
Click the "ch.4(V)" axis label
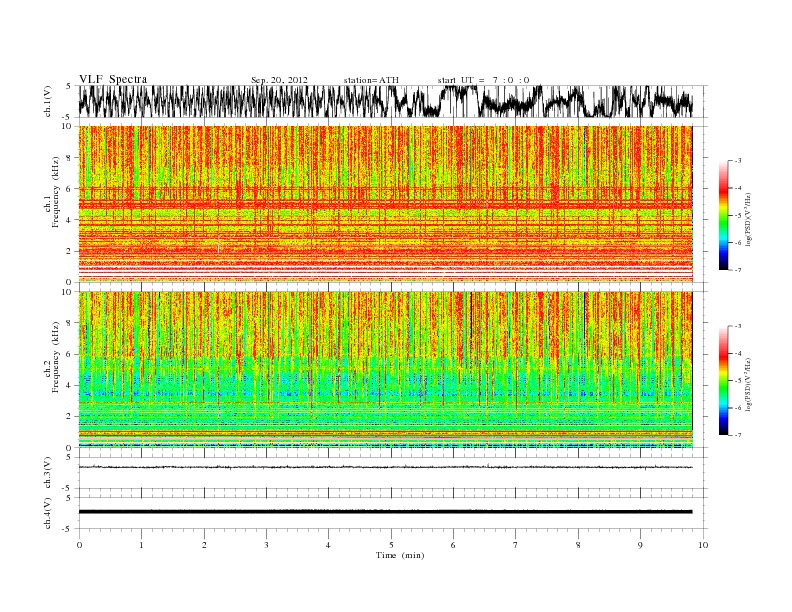pos(48,513)
